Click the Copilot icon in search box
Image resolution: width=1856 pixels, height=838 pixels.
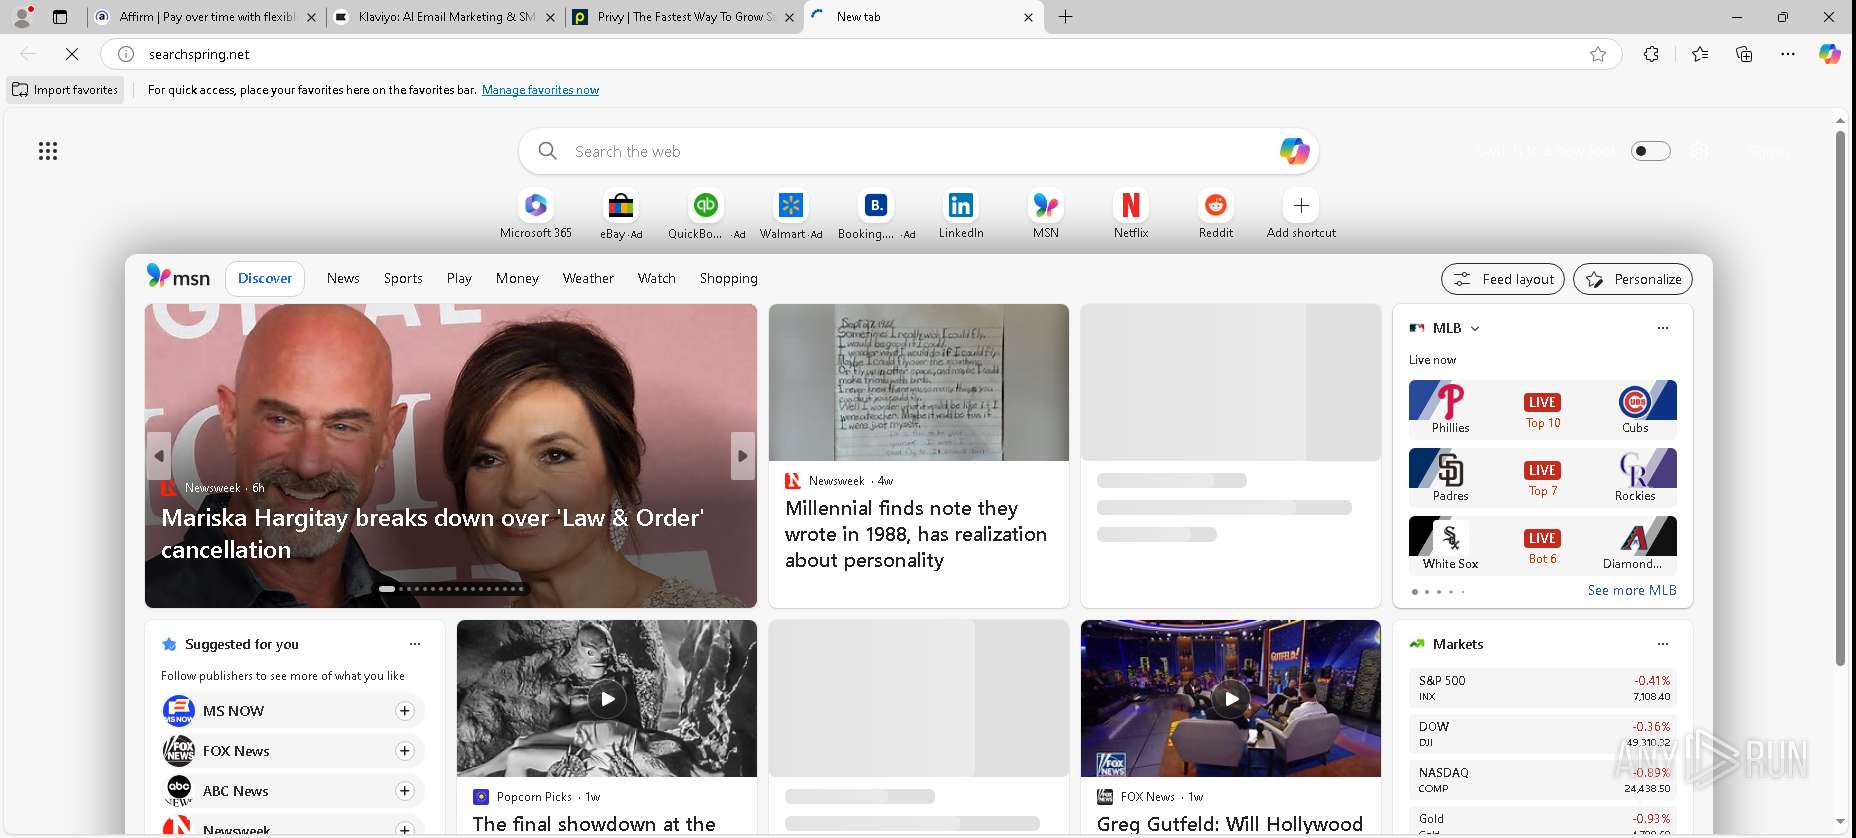(1294, 151)
